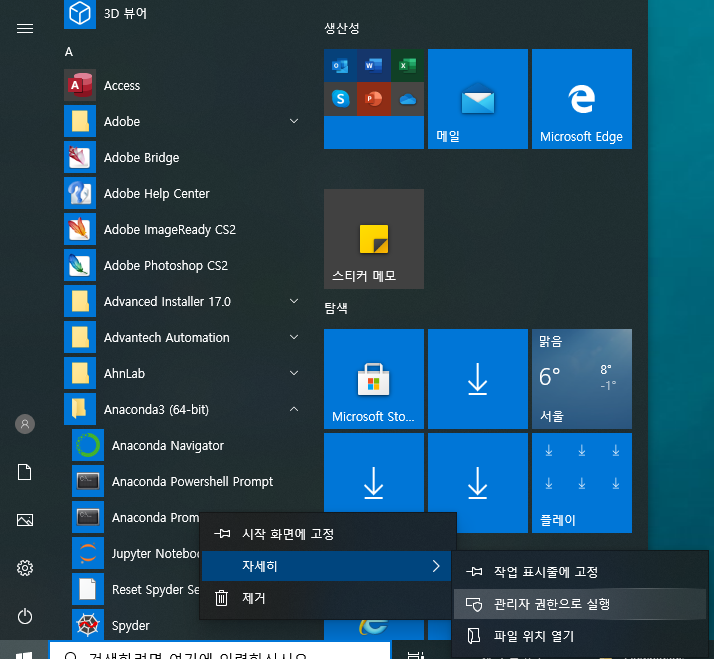Viewport: 714px width, 659px height.
Task: Click the PowerPoint icon in Office tile
Action: click(374, 99)
